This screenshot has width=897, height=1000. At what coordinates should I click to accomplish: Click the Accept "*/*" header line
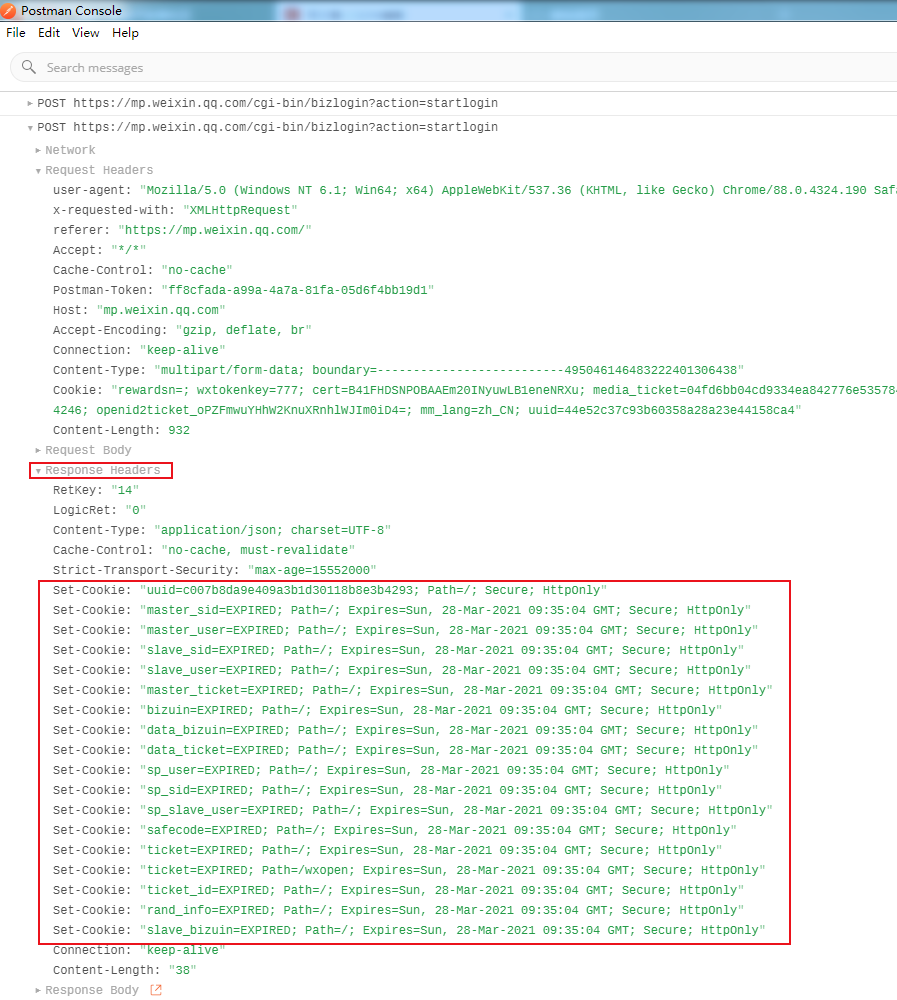click(100, 250)
